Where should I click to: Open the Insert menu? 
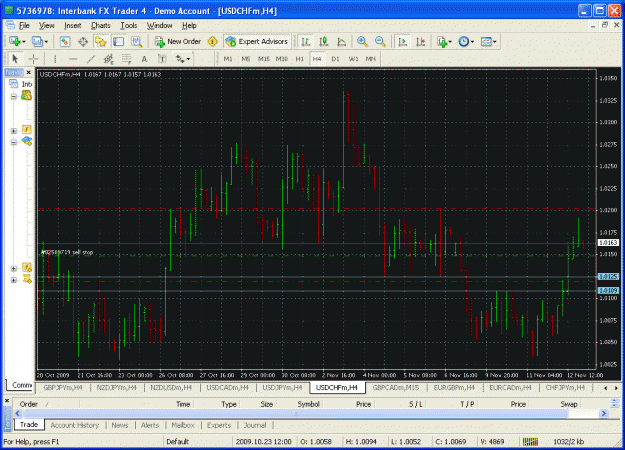[x=73, y=26]
